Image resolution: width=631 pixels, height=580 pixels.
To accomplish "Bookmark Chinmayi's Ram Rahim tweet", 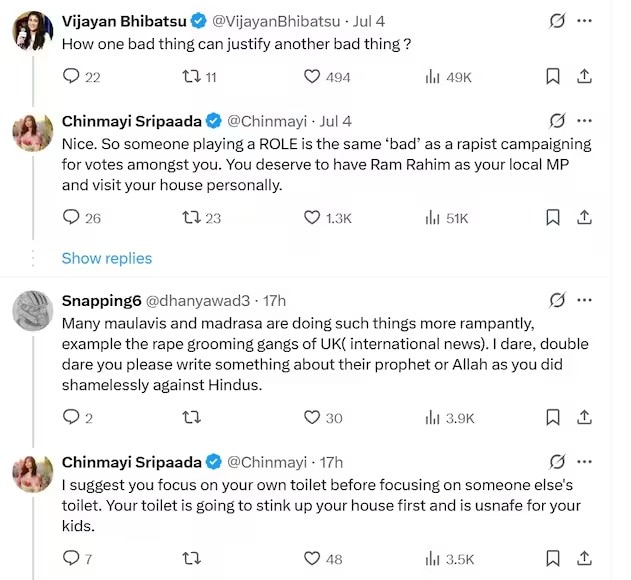I will click(553, 218).
